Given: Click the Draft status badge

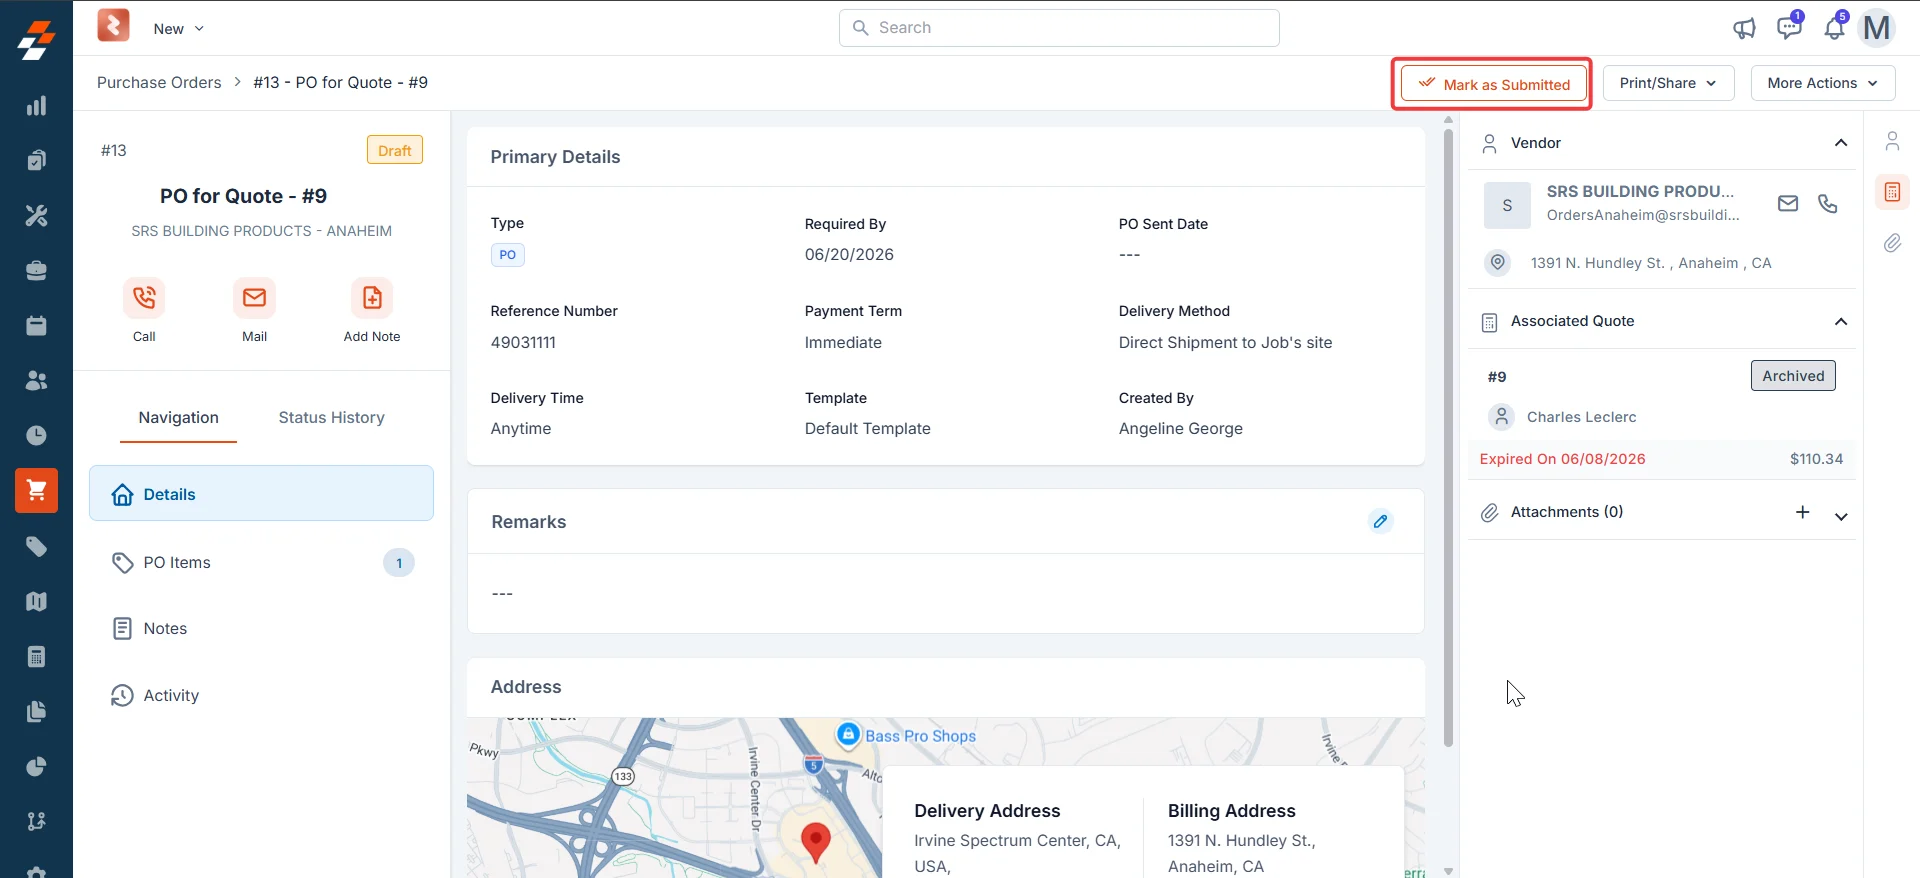Looking at the screenshot, I should (395, 150).
